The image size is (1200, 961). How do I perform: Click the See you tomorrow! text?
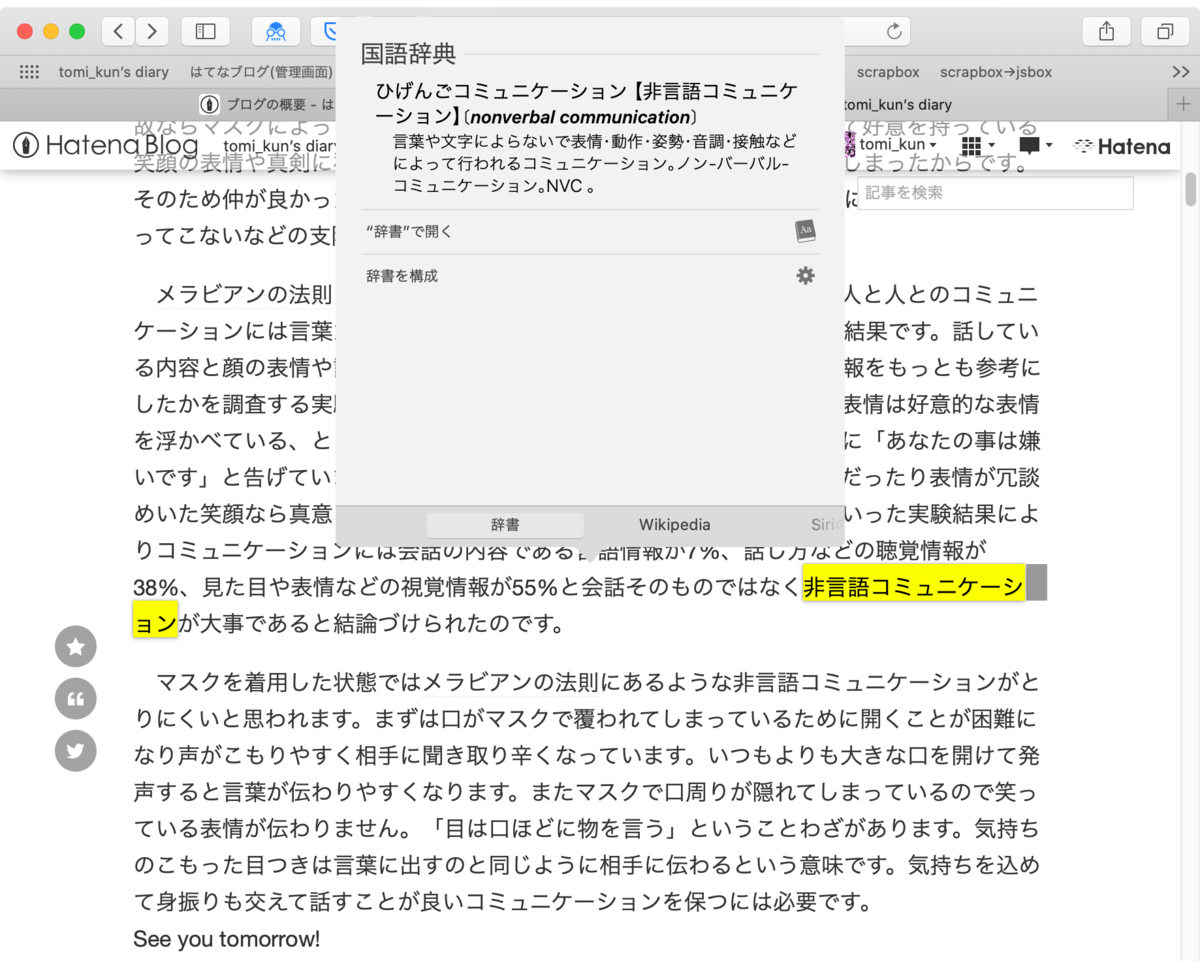pyautogui.click(x=227, y=940)
